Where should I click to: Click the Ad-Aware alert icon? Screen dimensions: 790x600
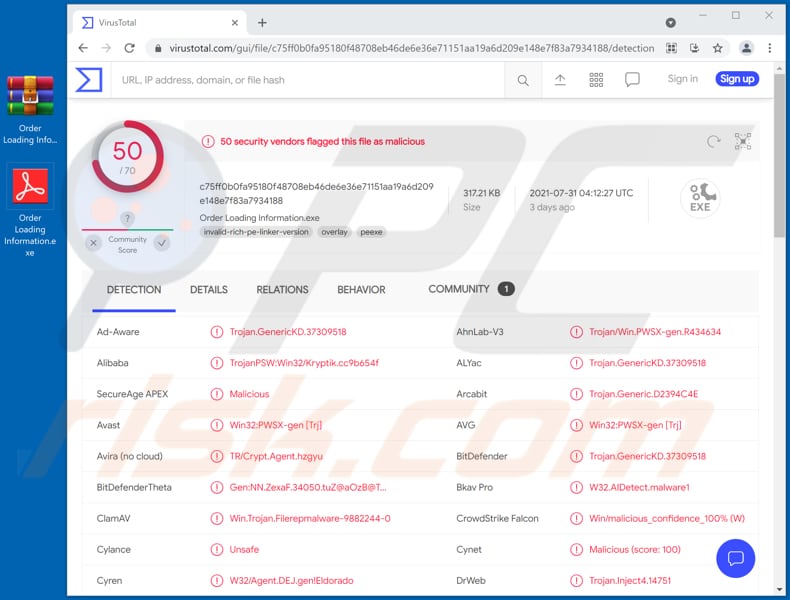[x=217, y=332]
